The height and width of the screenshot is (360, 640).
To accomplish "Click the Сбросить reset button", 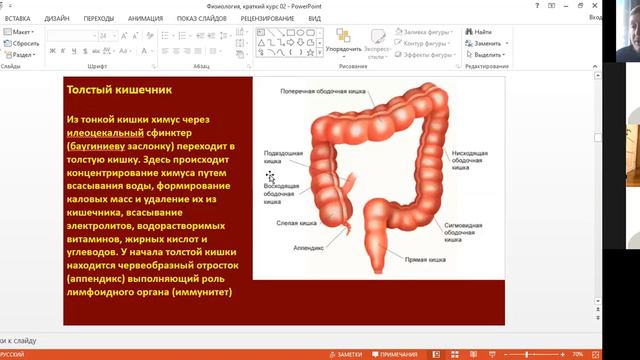I will click(x=21, y=43).
